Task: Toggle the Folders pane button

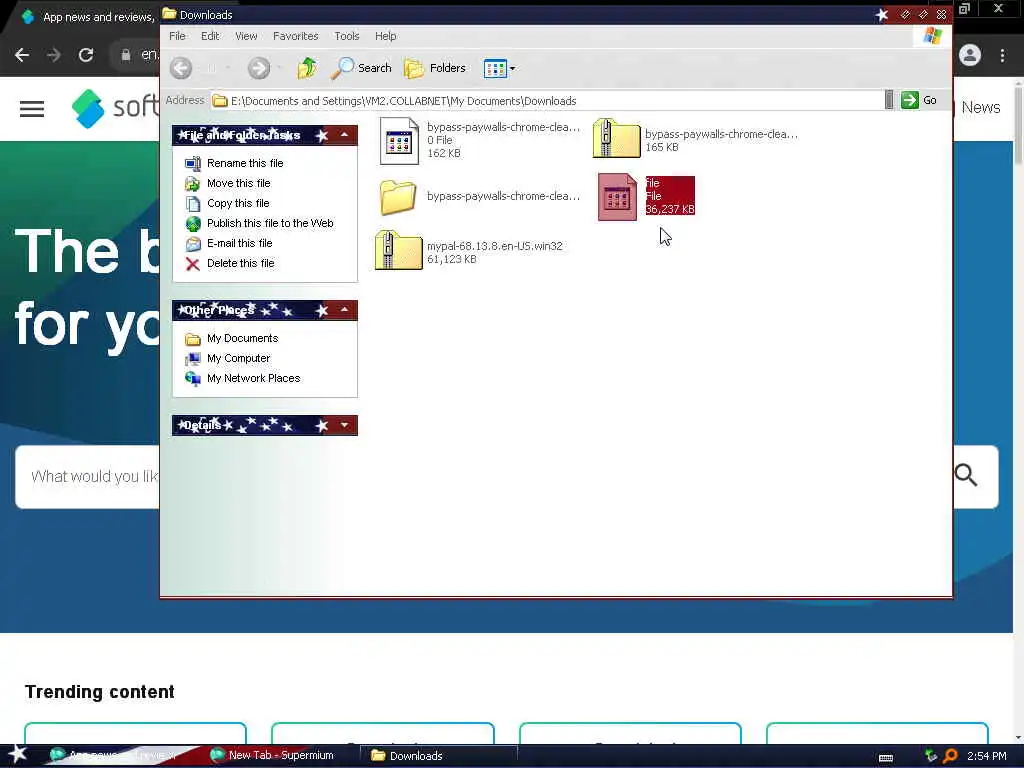Action: 435,68
